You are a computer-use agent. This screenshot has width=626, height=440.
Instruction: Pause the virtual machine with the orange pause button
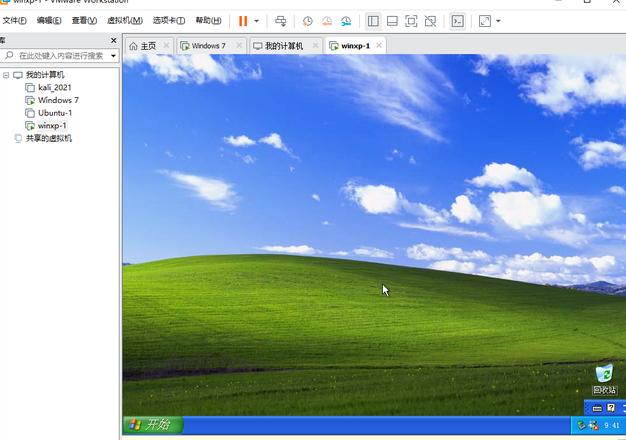243,21
